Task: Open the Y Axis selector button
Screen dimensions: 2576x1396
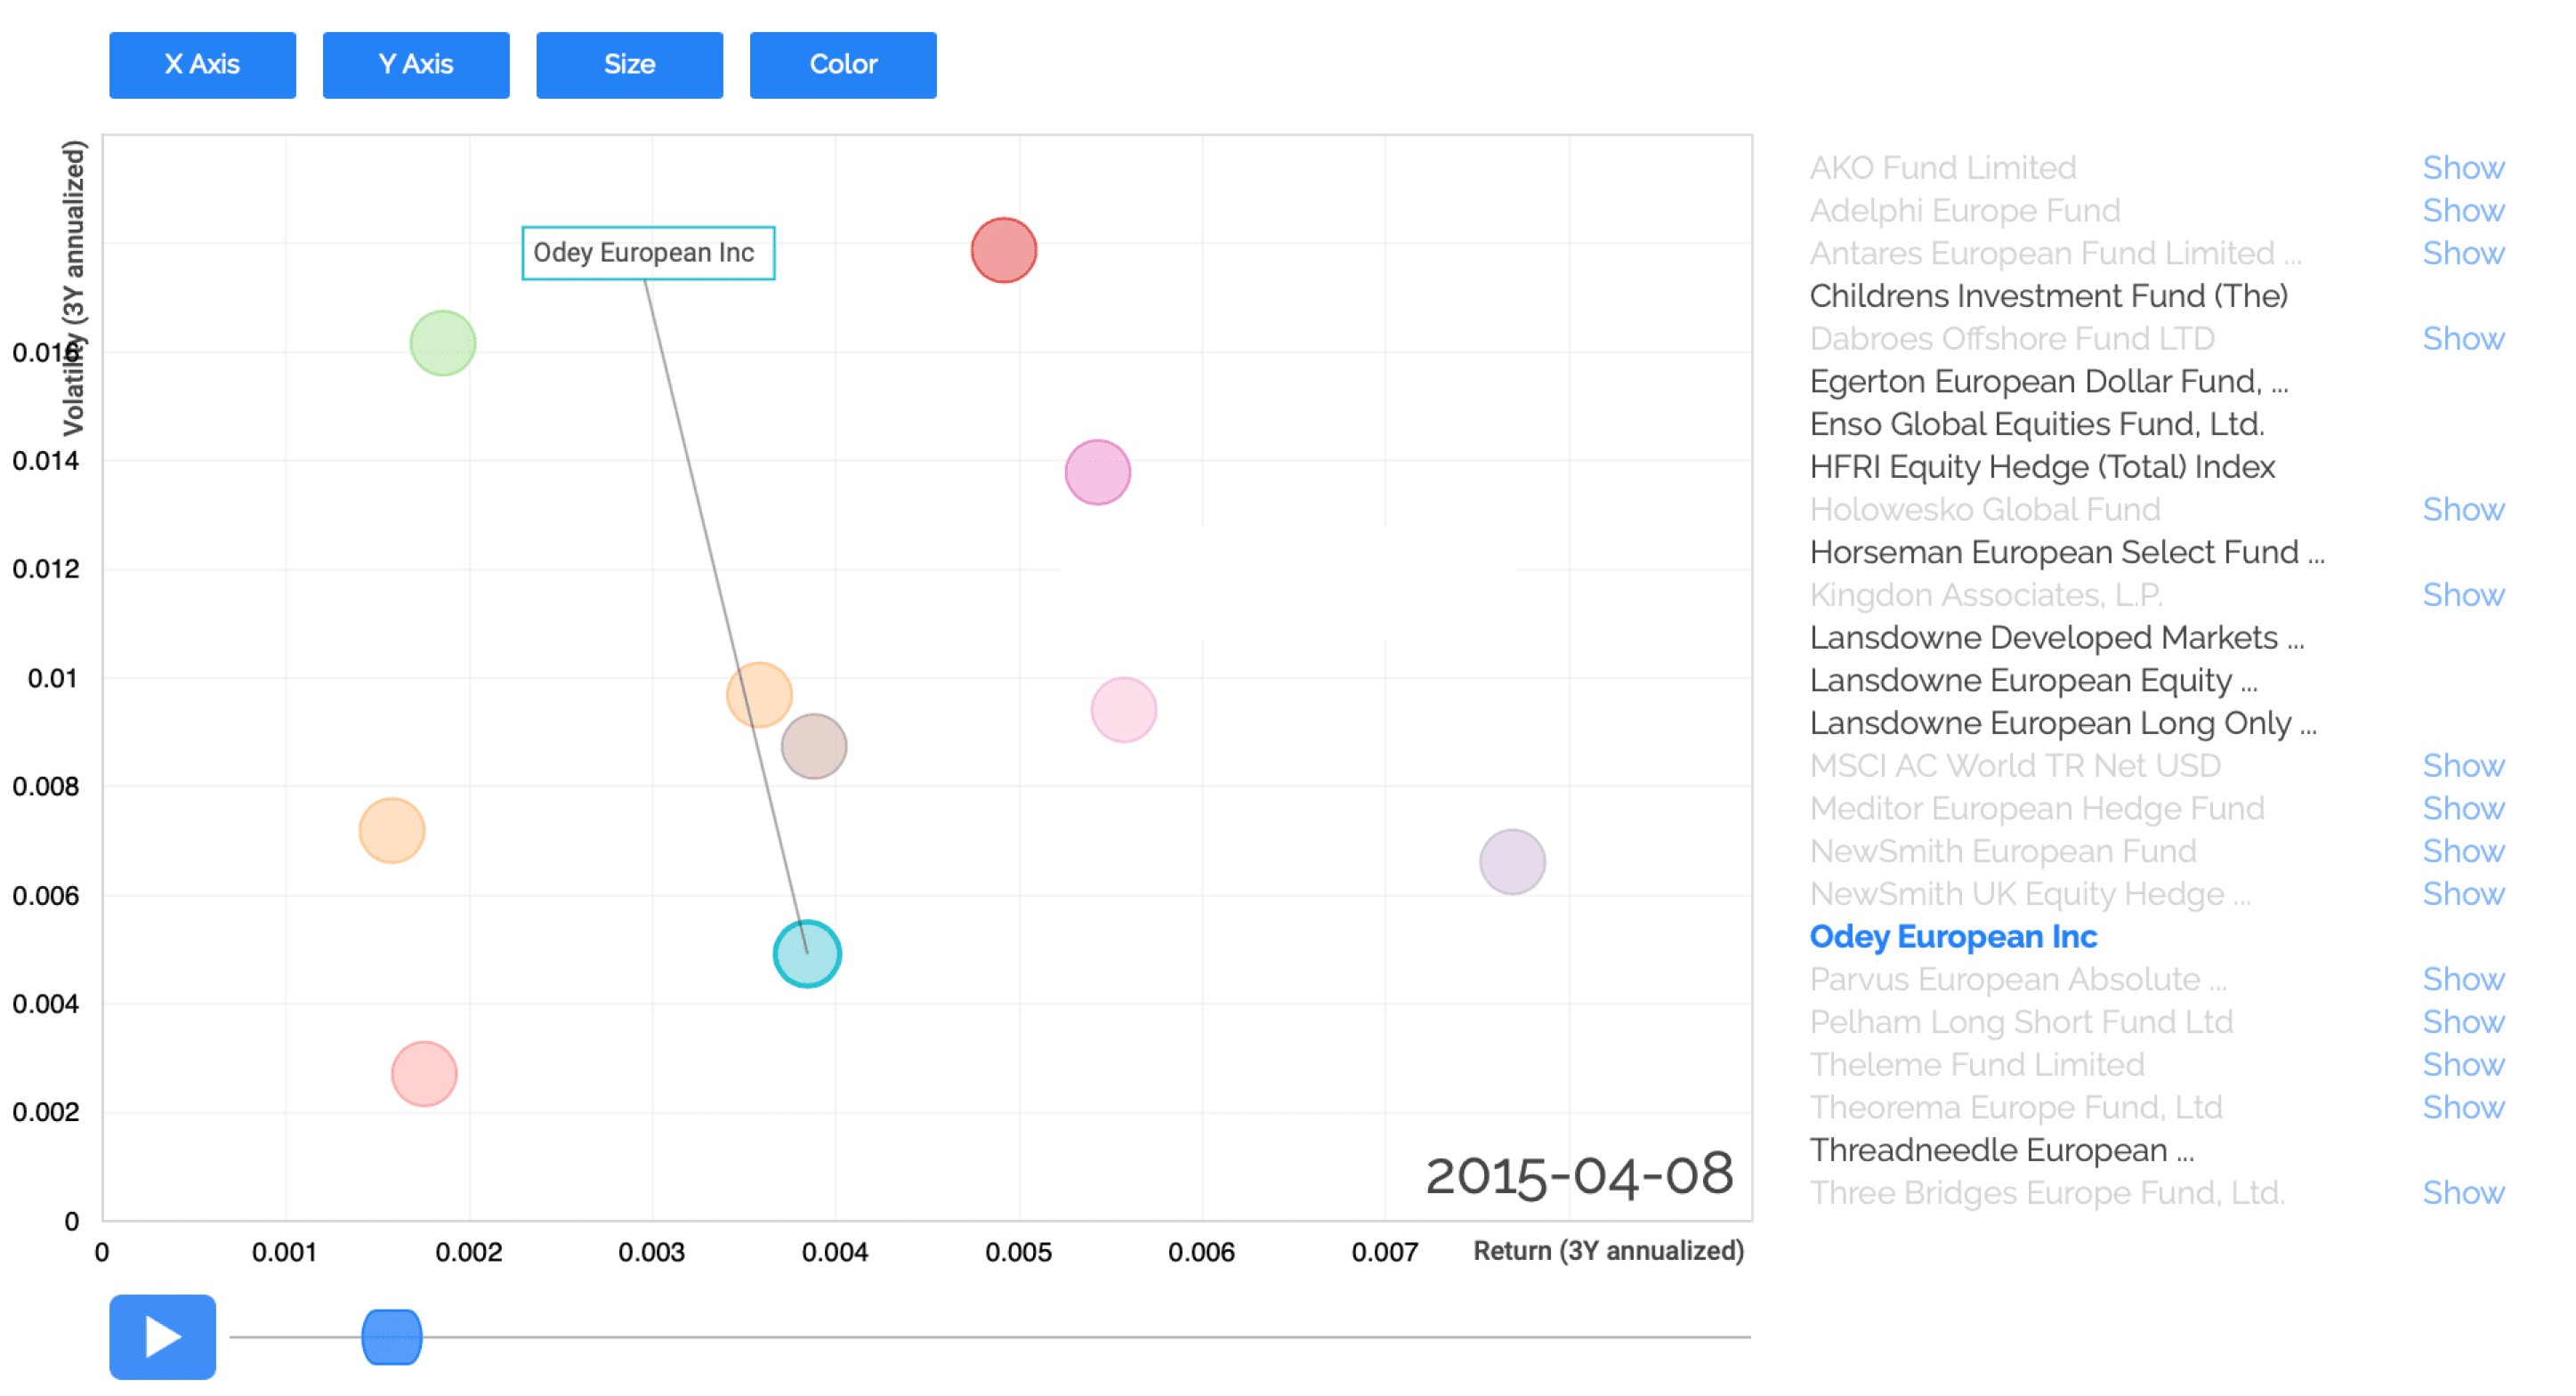Action: click(x=416, y=65)
